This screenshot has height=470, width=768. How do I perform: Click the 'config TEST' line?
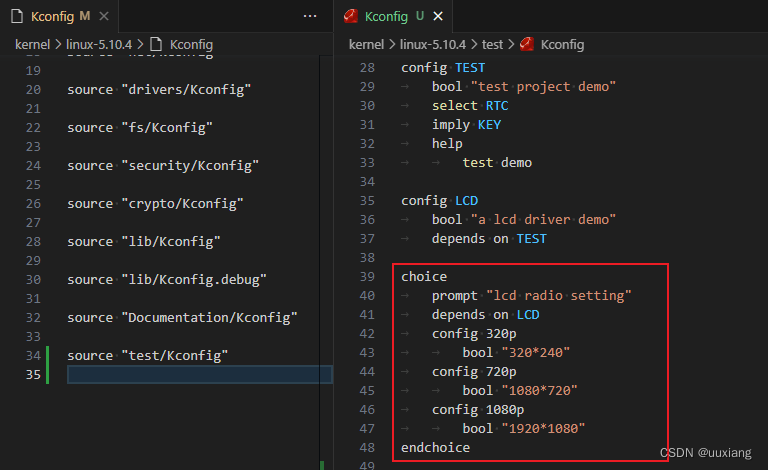pyautogui.click(x=443, y=68)
